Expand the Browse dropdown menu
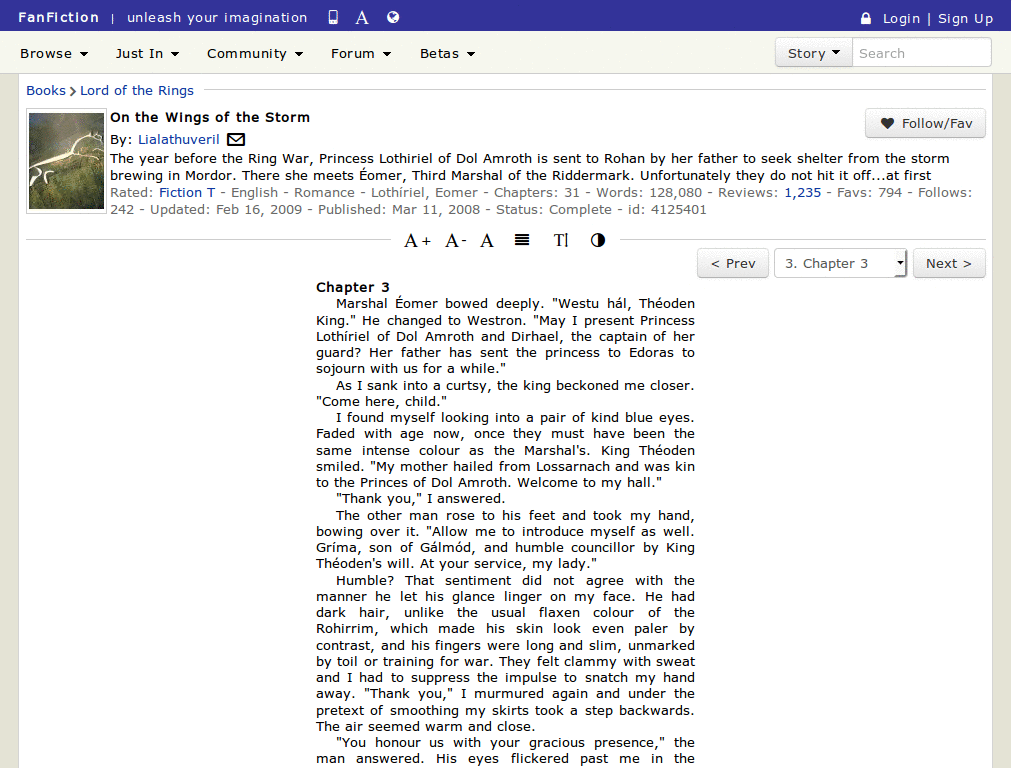Image resolution: width=1024 pixels, height=768 pixels. click(x=54, y=53)
